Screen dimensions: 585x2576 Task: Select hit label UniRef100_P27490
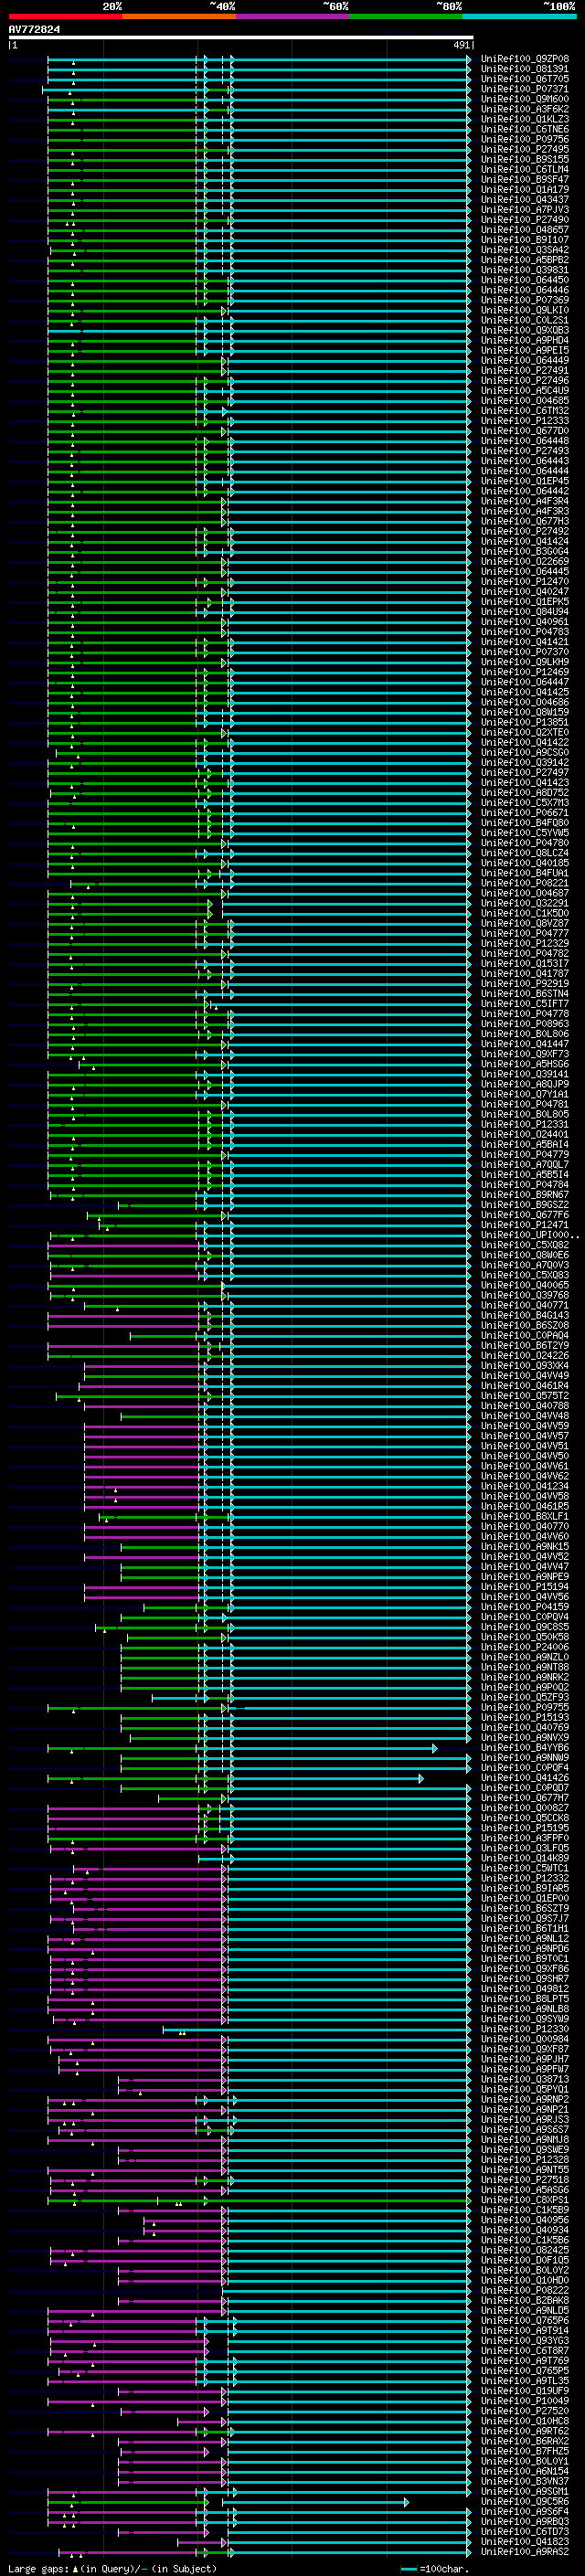(x=525, y=220)
